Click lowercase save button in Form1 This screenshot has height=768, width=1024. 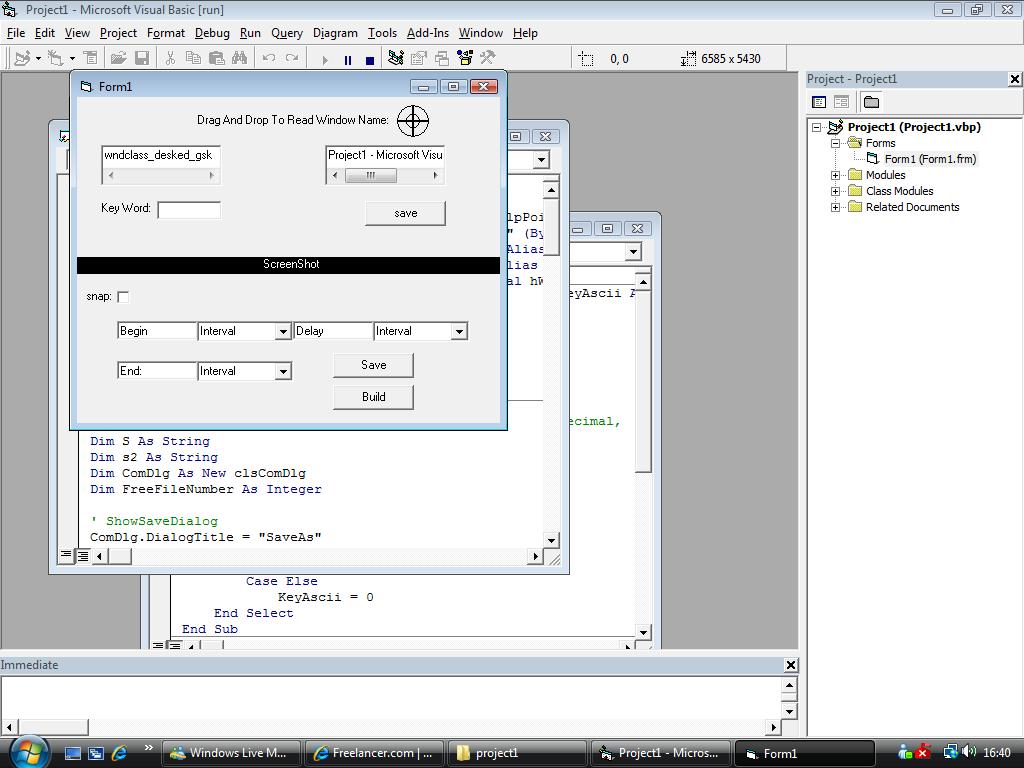pyautogui.click(x=406, y=214)
